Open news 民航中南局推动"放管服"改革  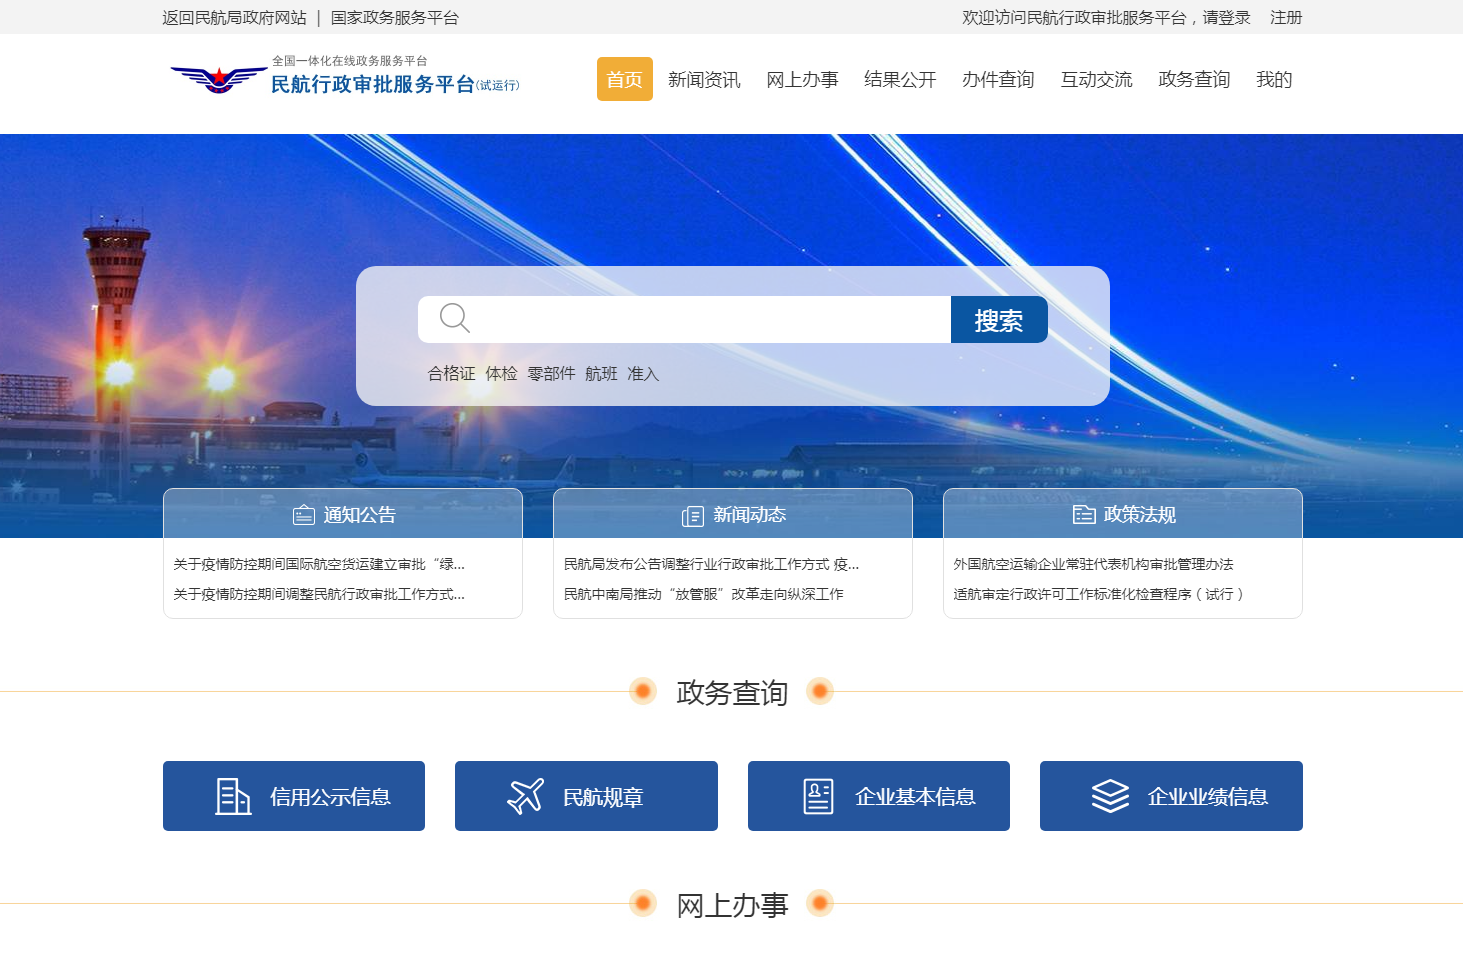(x=704, y=594)
